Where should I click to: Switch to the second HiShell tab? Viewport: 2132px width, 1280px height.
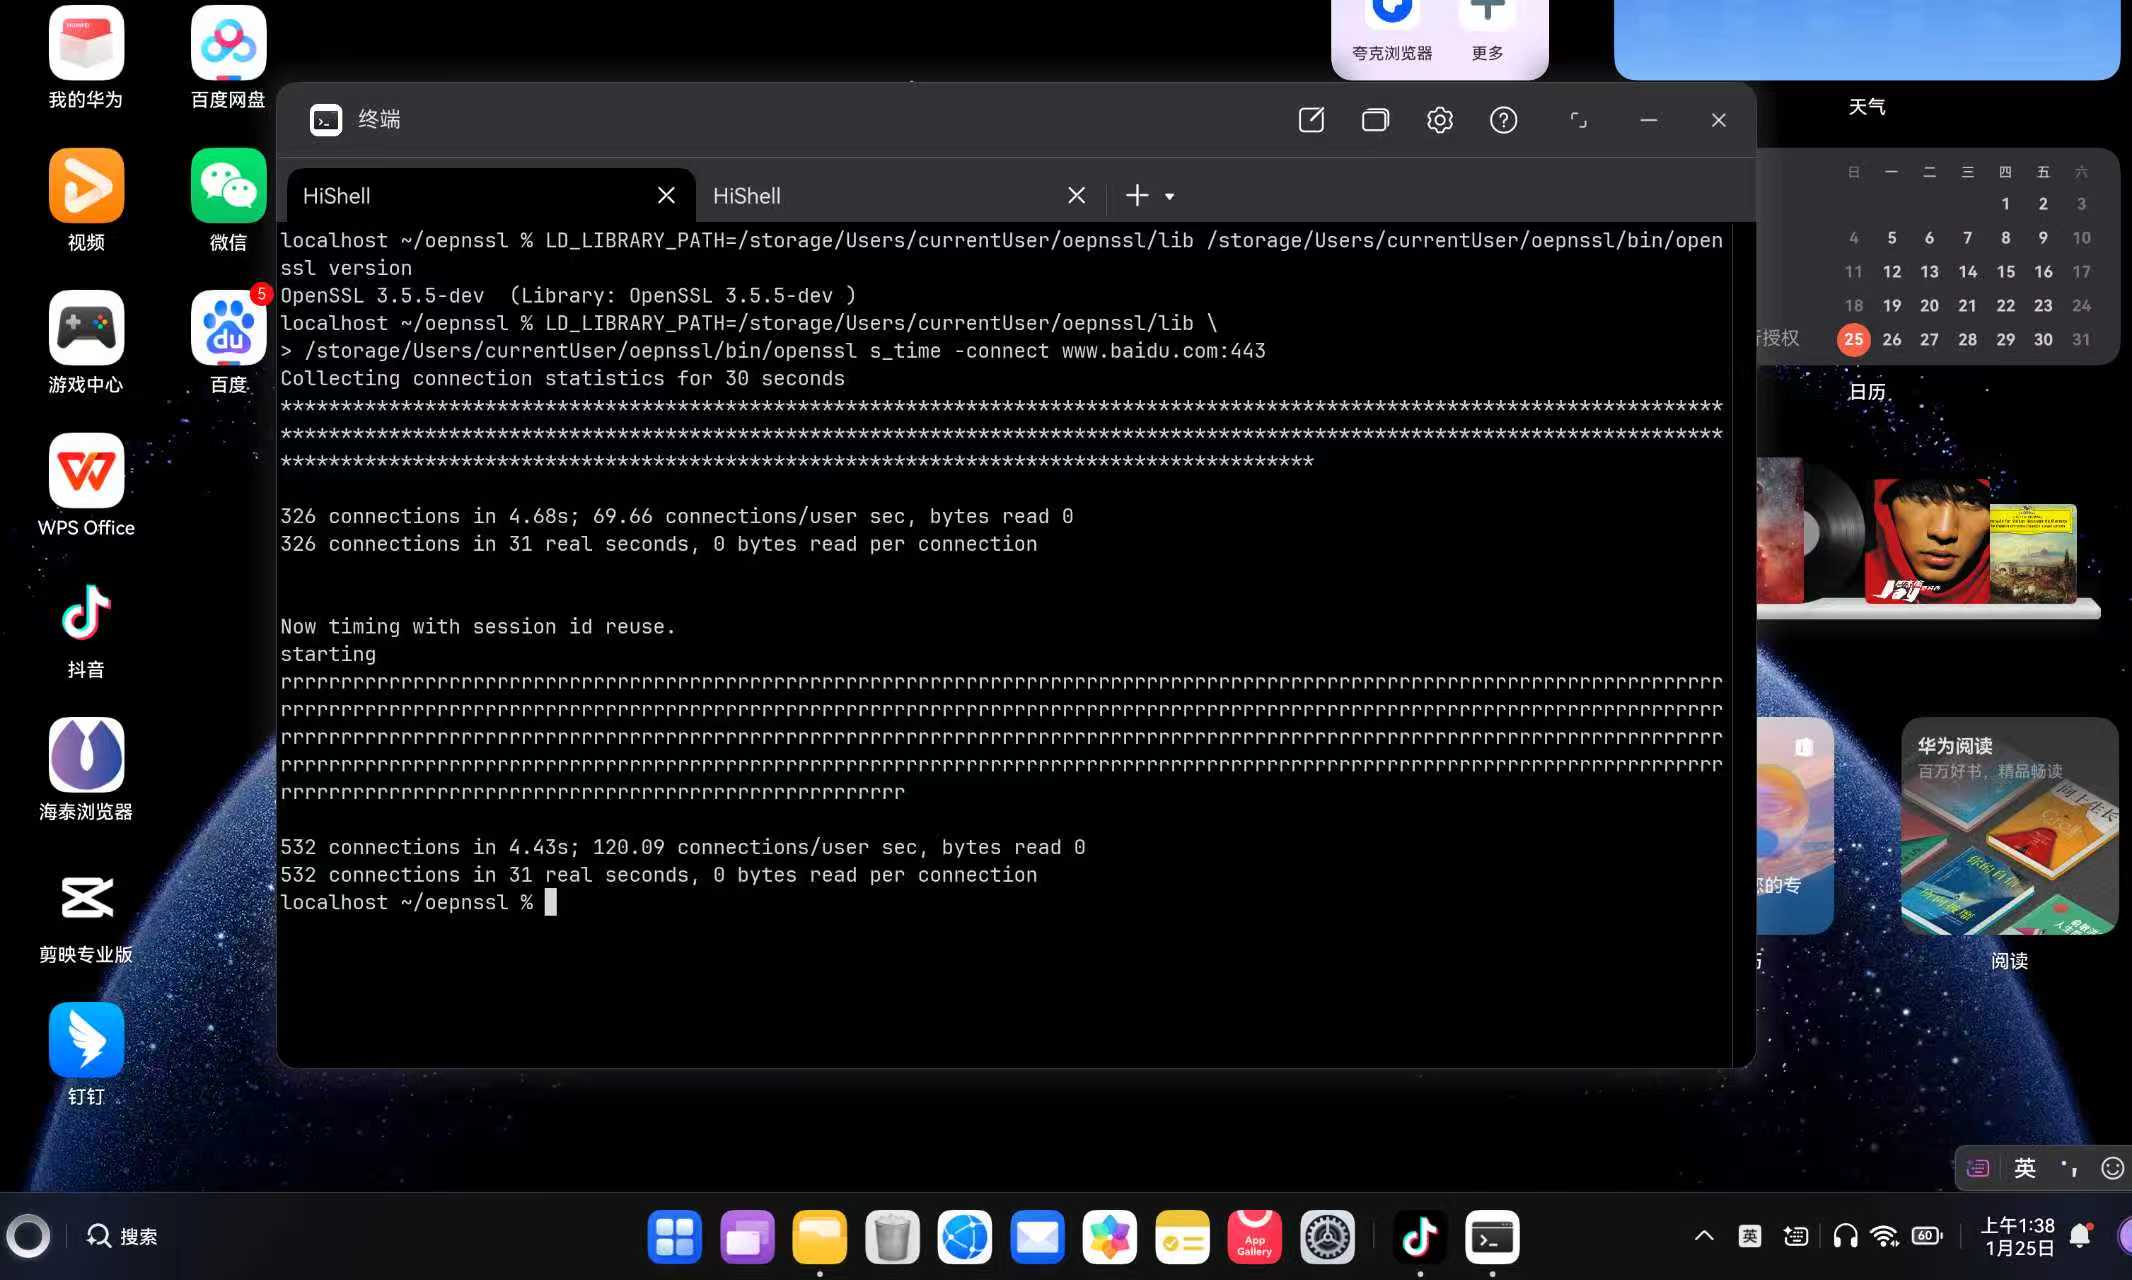pyautogui.click(x=880, y=196)
